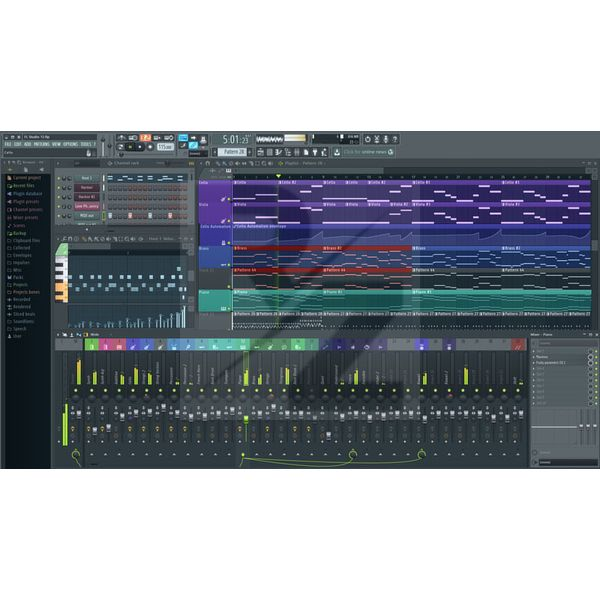Open Maximus effect slot menu arrow
600x600 pixels.
pyautogui.click(x=533, y=357)
